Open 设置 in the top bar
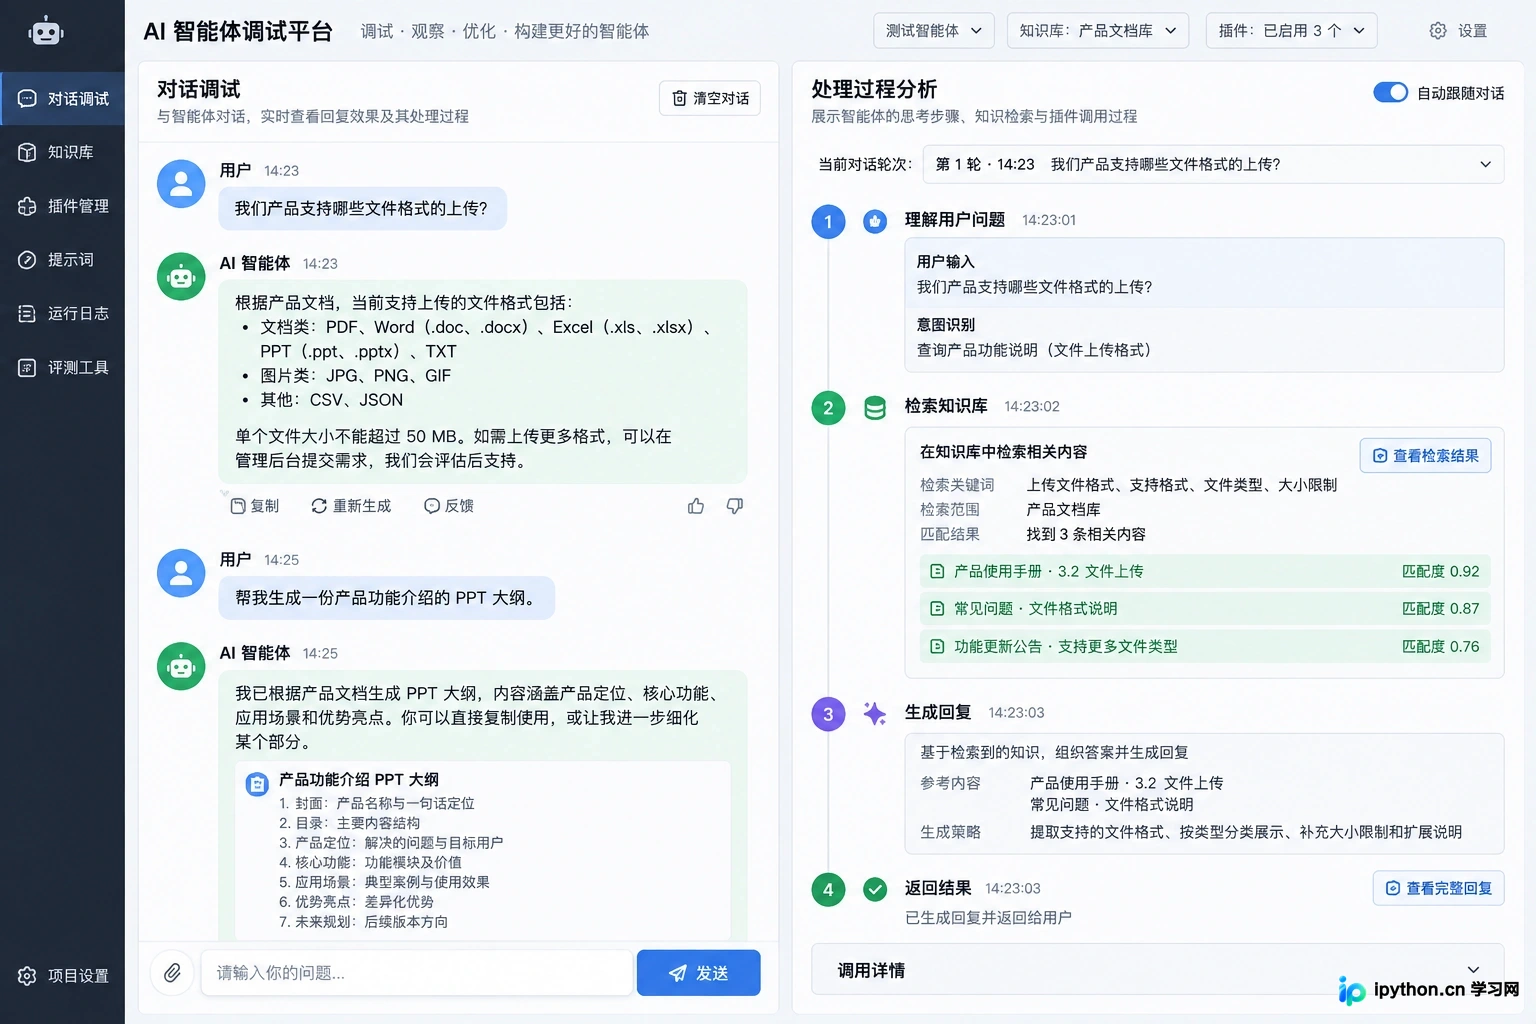Image resolution: width=1536 pixels, height=1024 pixels. coord(1458,31)
